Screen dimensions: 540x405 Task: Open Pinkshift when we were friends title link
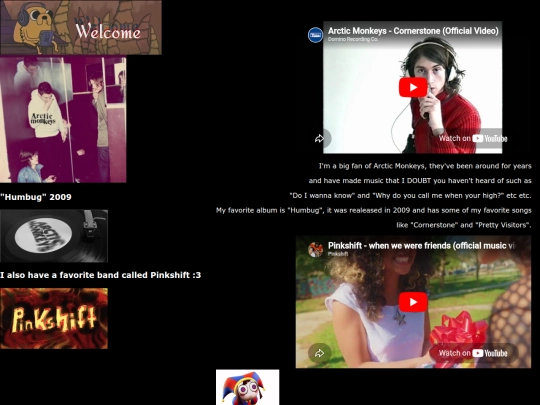tap(422, 246)
